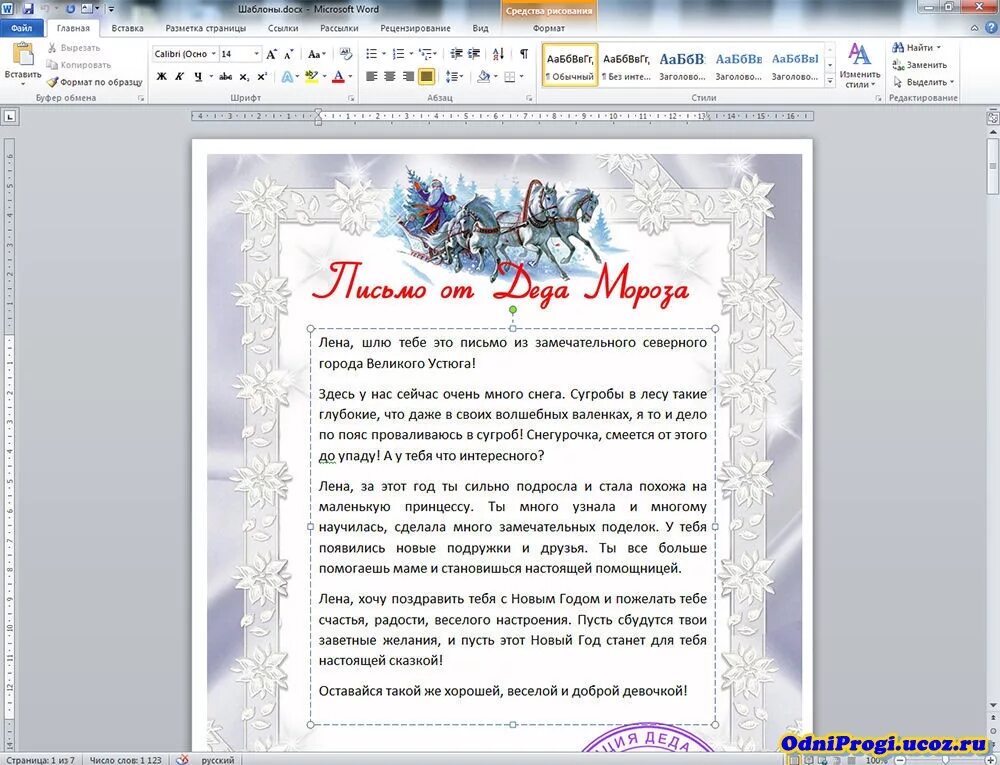
Task: Open the Calibri font name dropdown
Action: (x=213, y=54)
